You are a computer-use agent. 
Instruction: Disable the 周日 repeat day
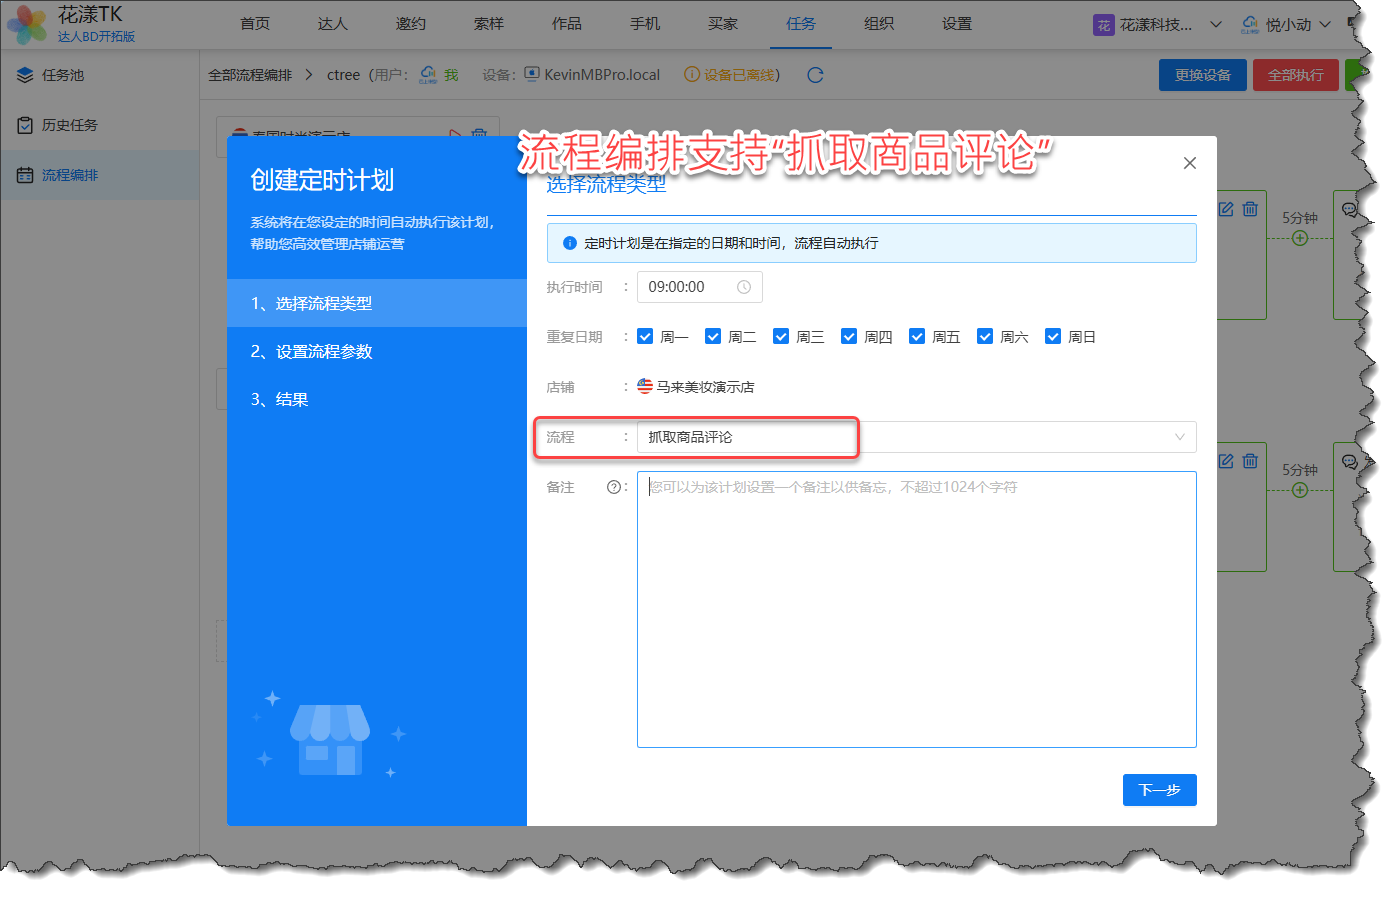[1053, 336]
